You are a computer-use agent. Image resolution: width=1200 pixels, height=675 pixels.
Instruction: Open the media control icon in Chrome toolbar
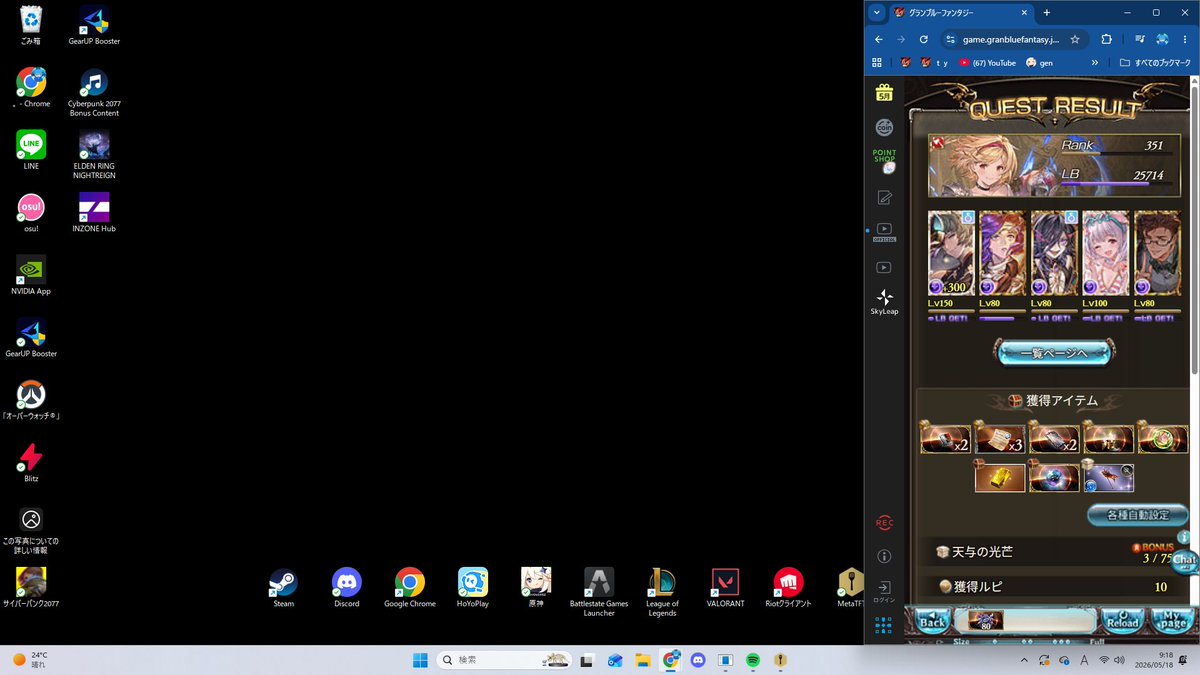click(1140, 39)
